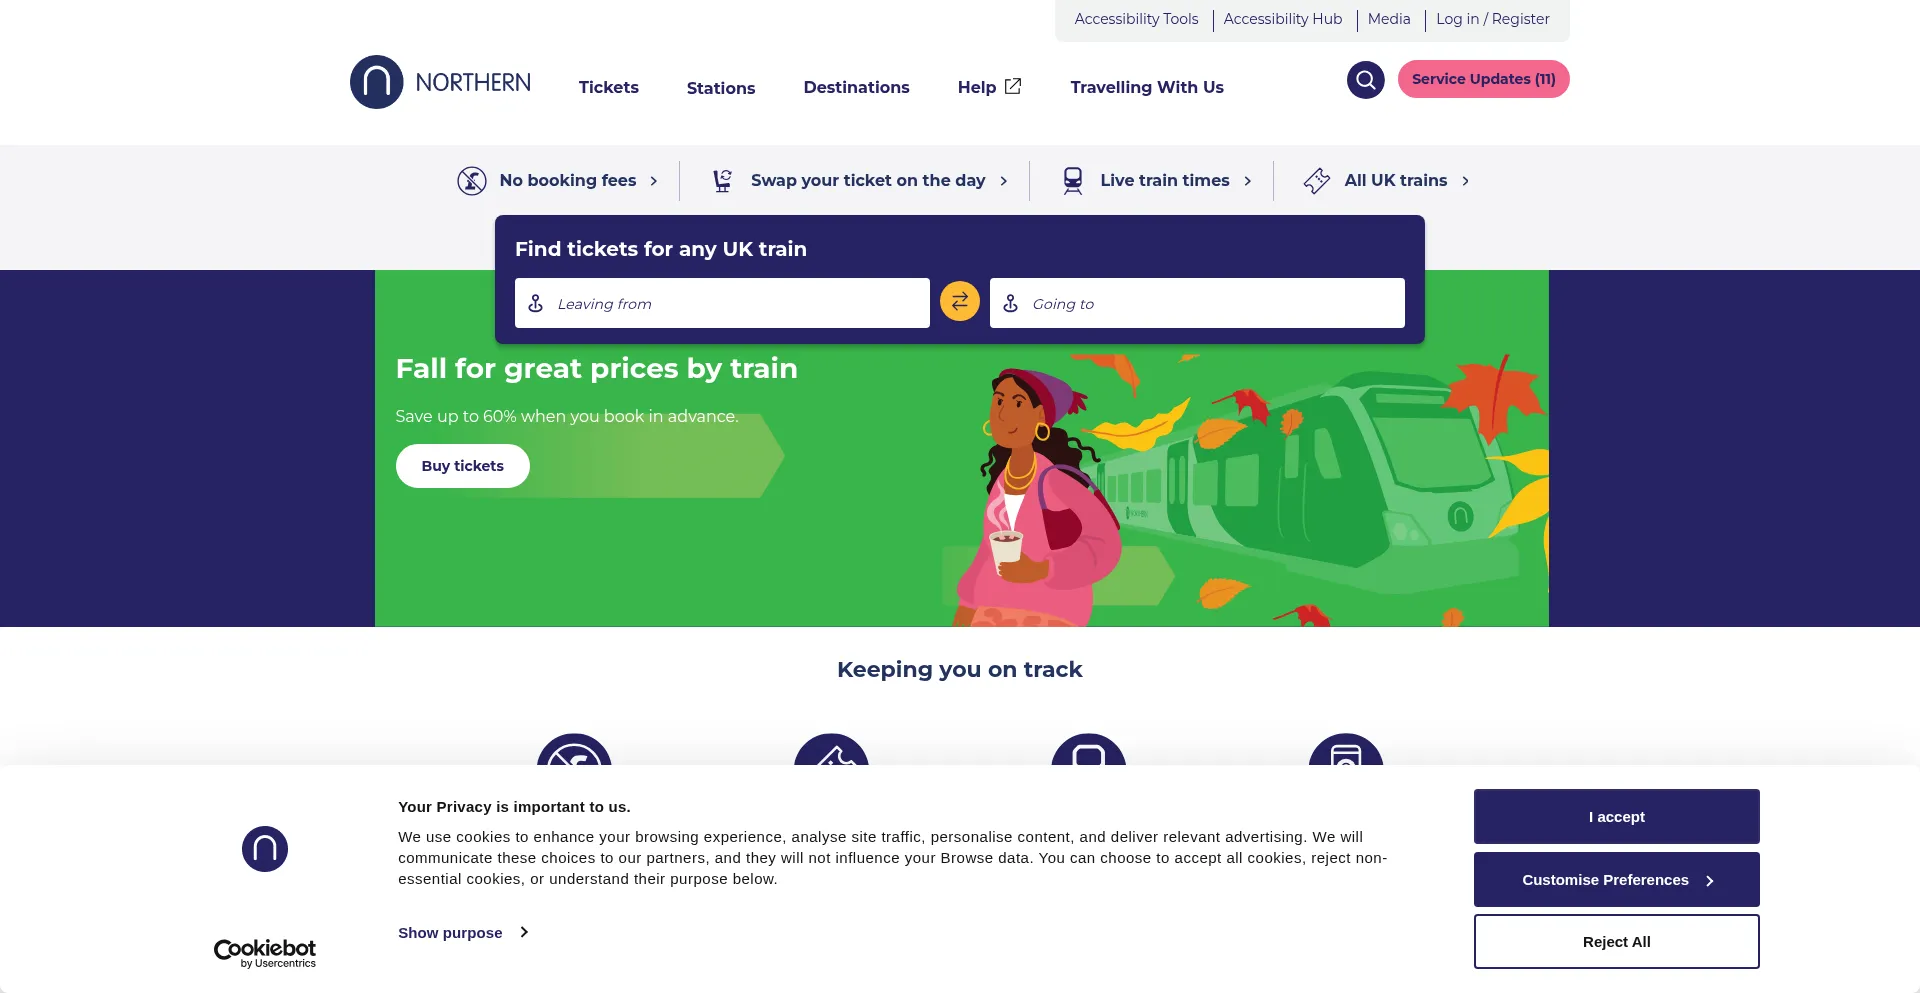Click the Northern logo in header
1920x993 pixels.
[x=440, y=82]
